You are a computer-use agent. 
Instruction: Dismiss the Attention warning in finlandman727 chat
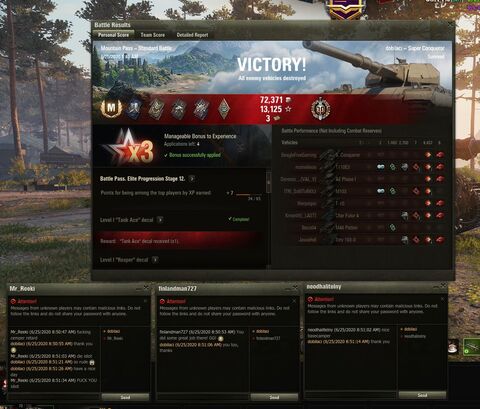[x=294, y=301]
